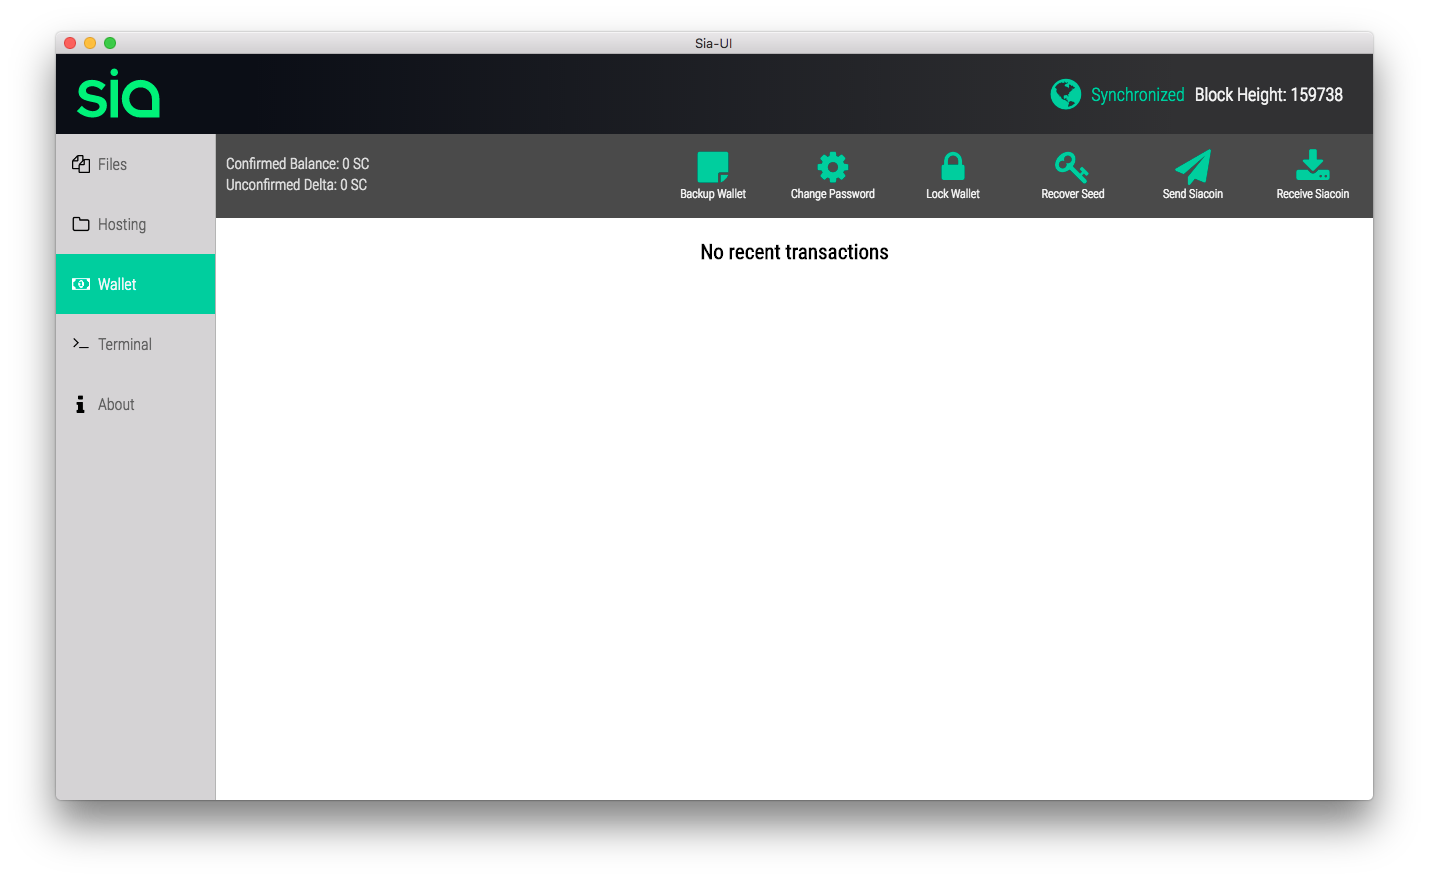
Task: Click the Sia logo in header
Action: point(119,94)
